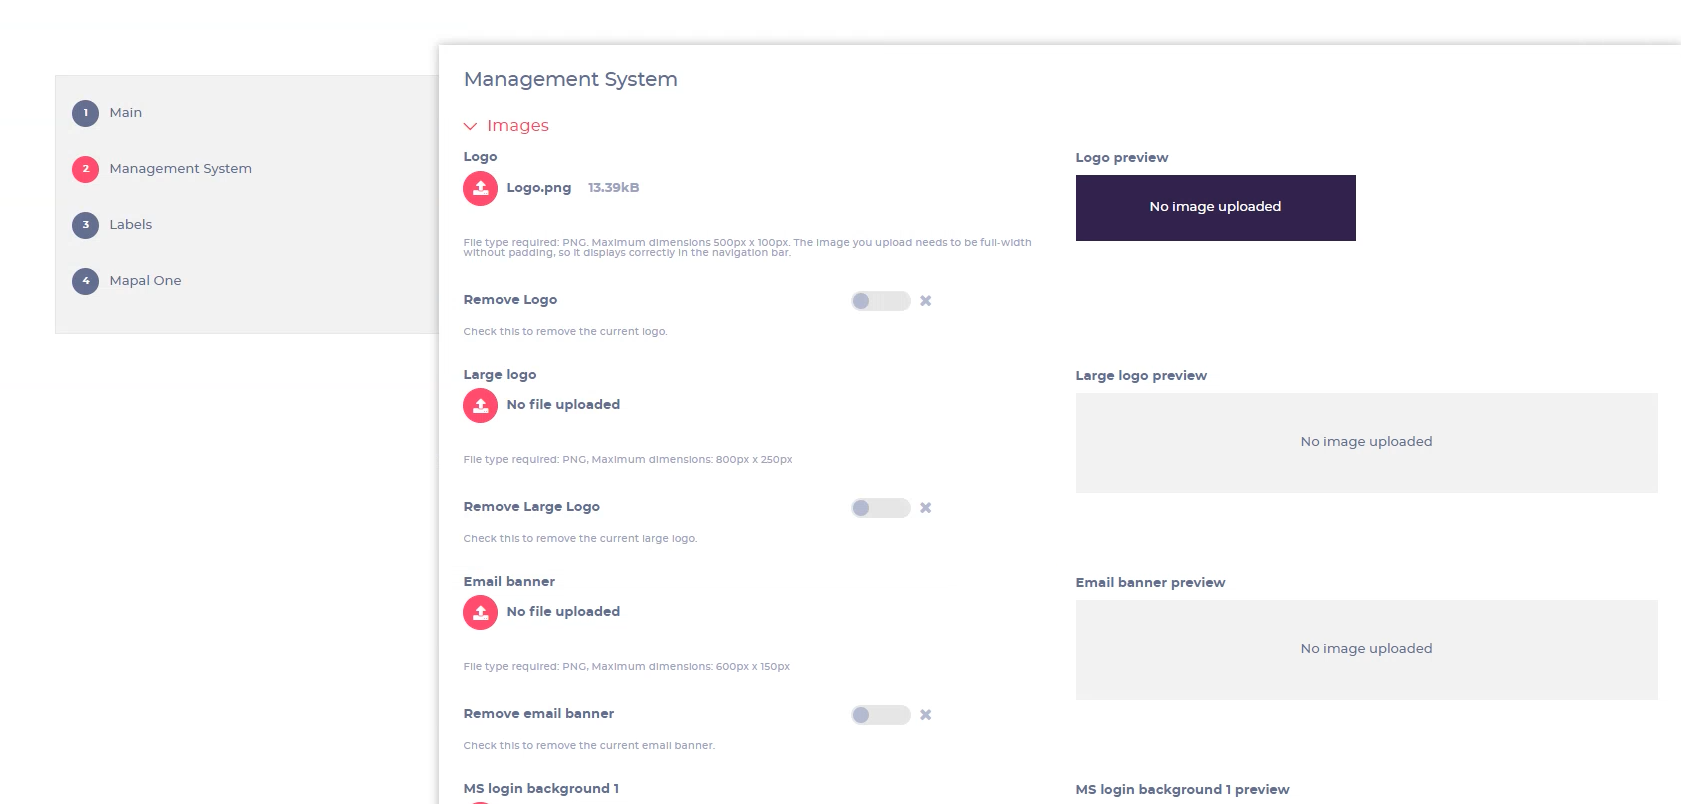Click the step 1 circle beside Main
The height and width of the screenshot is (804, 1681).
point(85,113)
